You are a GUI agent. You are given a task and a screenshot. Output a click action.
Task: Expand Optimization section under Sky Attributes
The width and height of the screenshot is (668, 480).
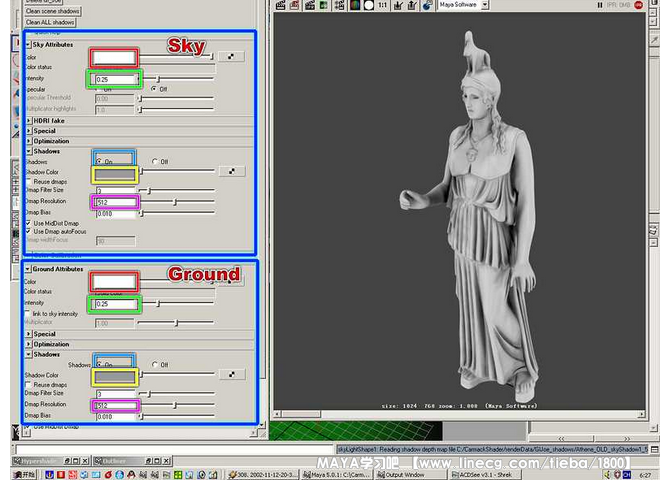click(x=29, y=141)
